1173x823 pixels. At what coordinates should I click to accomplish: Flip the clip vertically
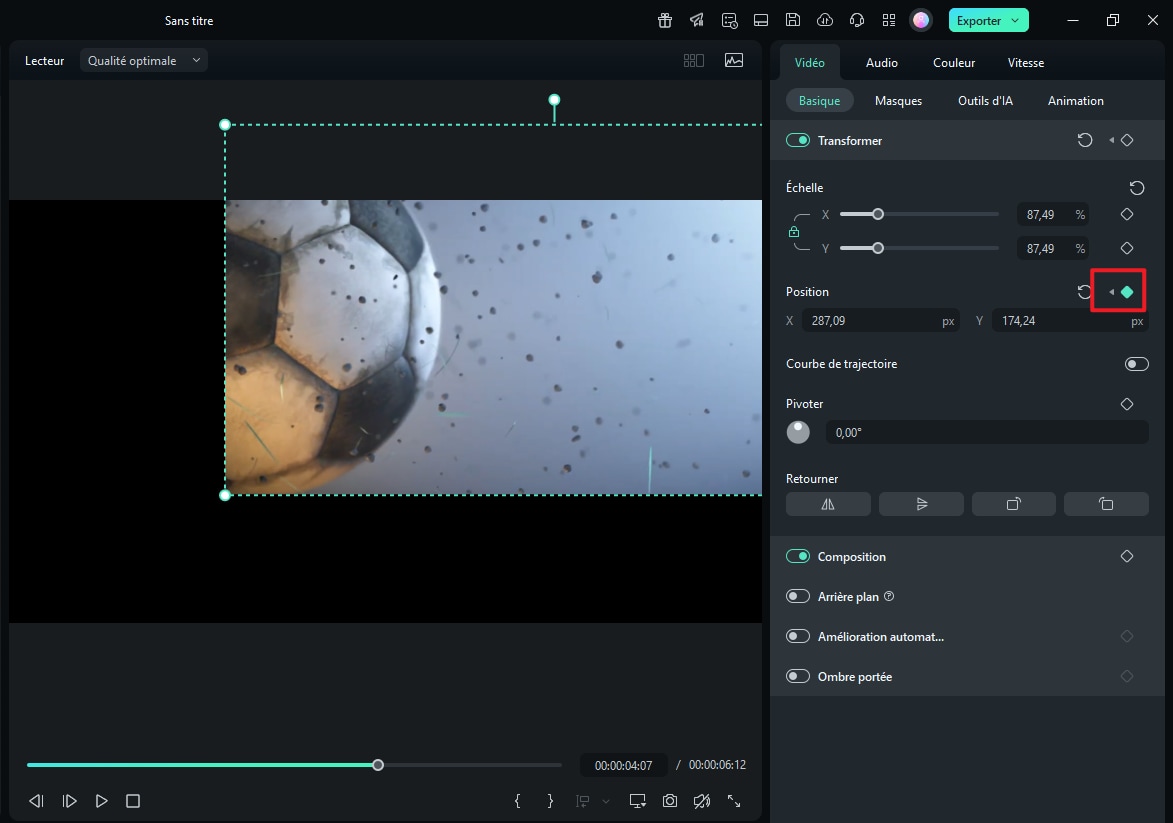(921, 504)
